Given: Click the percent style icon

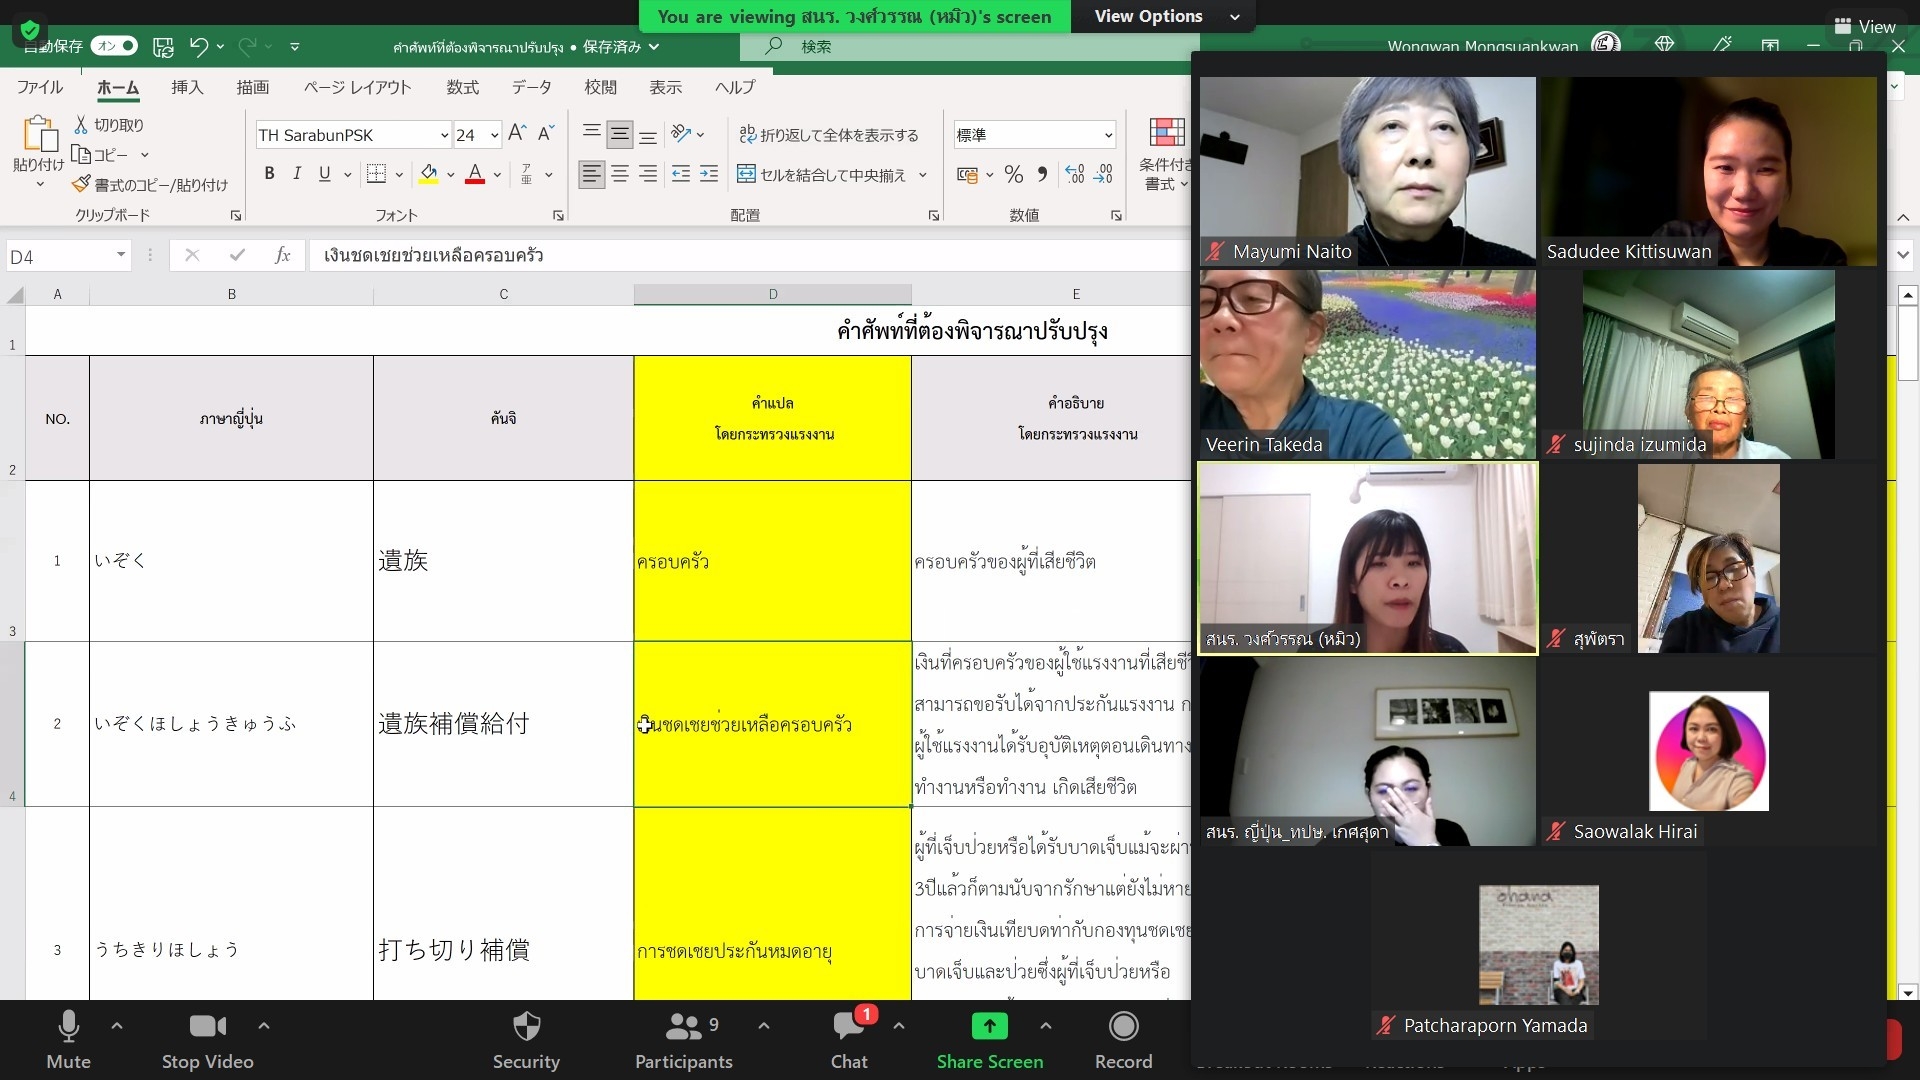Looking at the screenshot, I should point(1014,175).
